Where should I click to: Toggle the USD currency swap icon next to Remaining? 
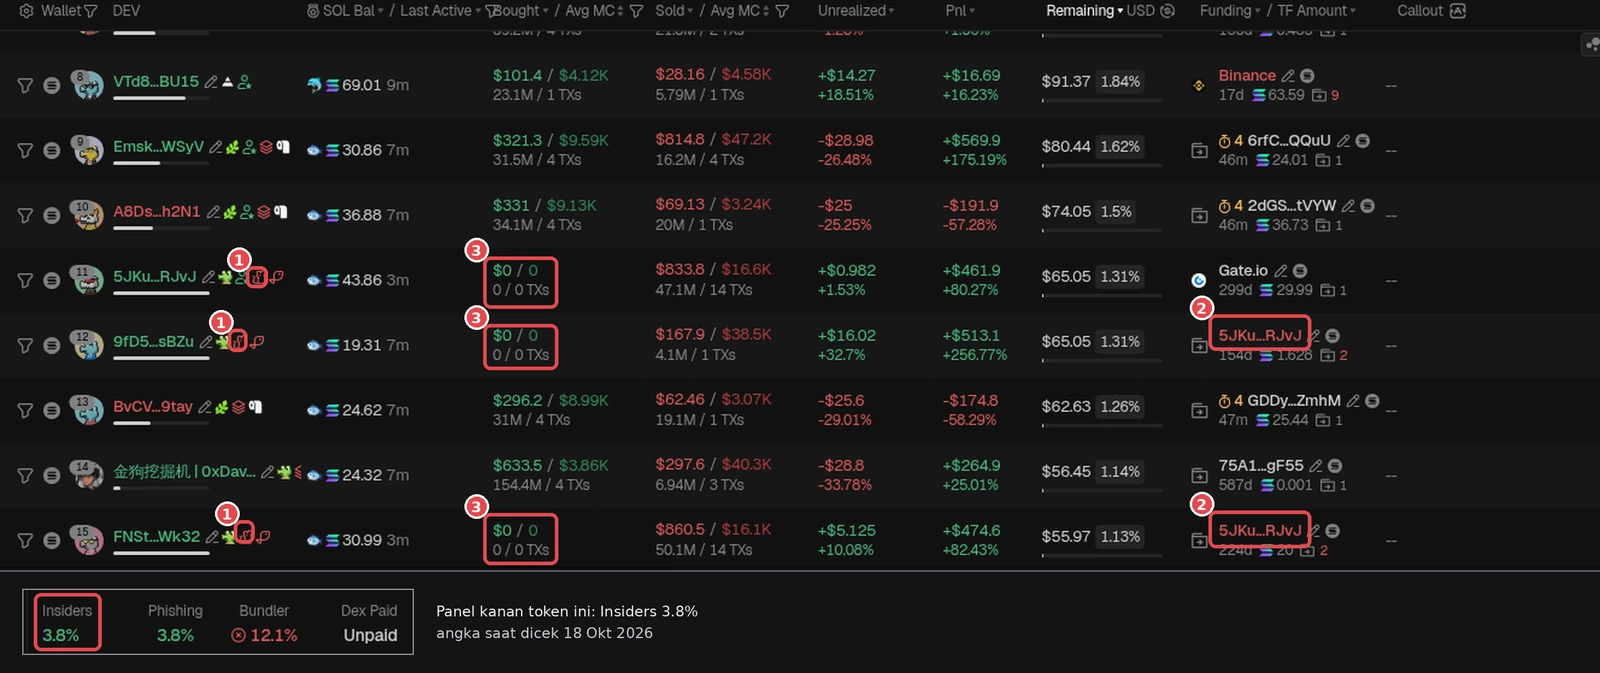coord(1167,11)
